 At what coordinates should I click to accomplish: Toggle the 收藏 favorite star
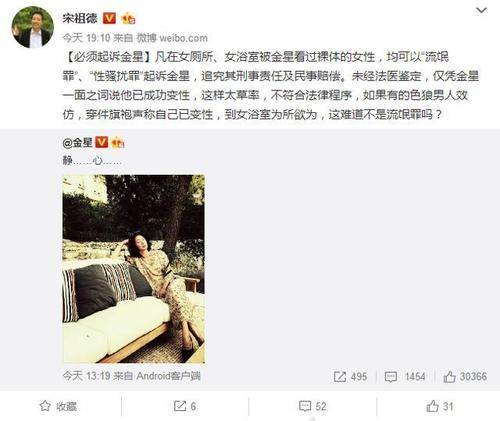(x=58, y=406)
